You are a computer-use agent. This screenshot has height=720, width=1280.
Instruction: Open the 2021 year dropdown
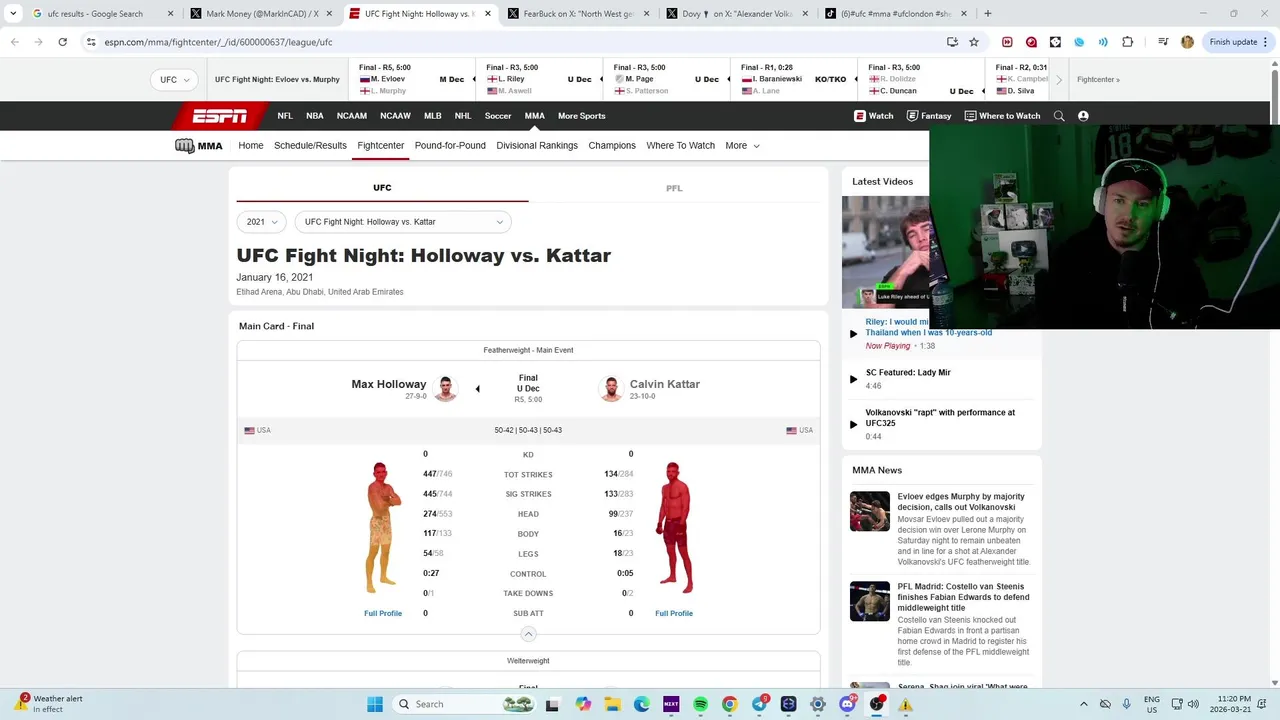tap(262, 222)
